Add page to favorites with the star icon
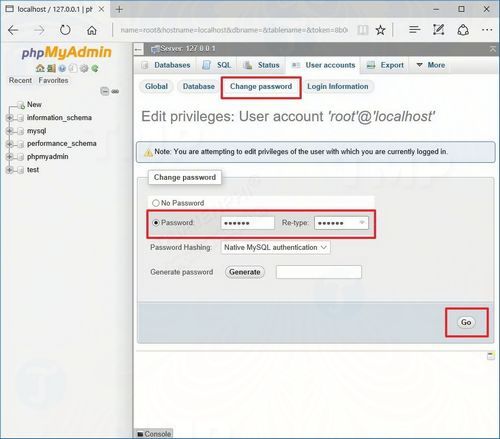The image size is (500, 439). [x=380, y=30]
